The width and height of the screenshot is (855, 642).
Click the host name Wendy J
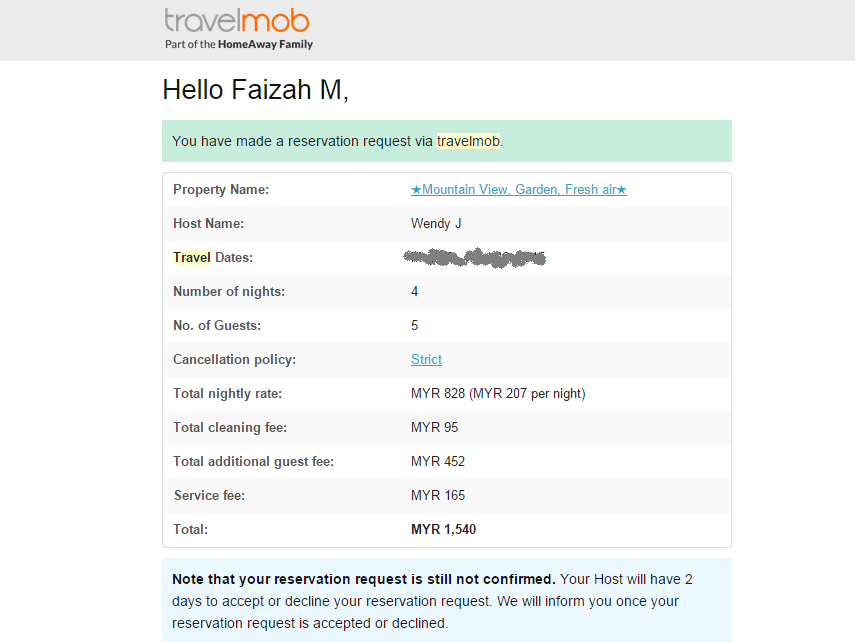[x=436, y=224]
